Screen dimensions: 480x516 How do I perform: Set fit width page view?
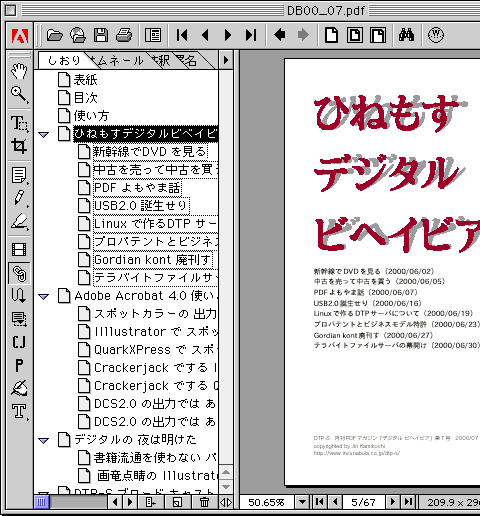click(378, 35)
